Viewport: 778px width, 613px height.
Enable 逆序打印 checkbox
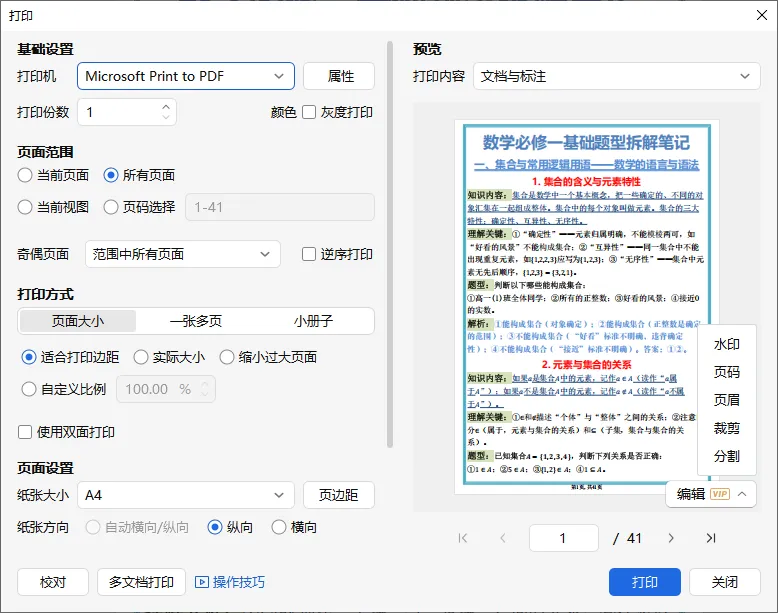click(309, 254)
